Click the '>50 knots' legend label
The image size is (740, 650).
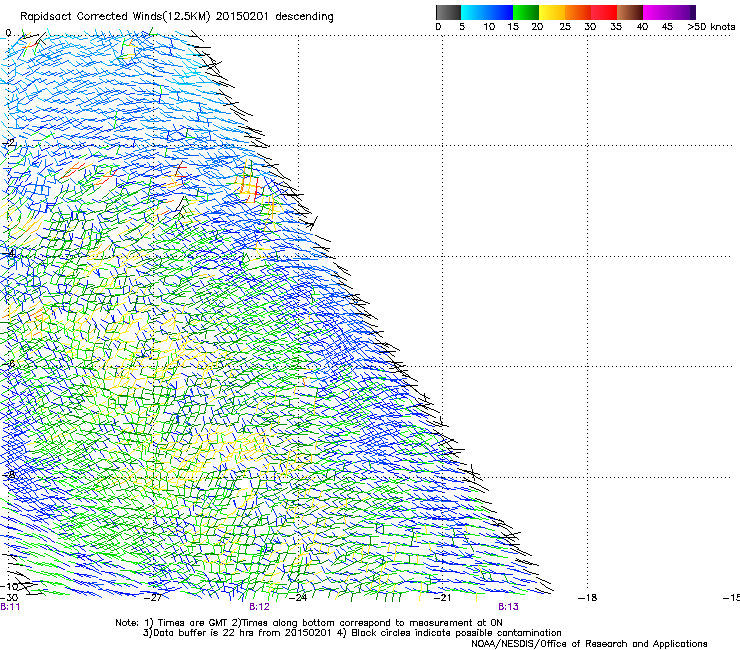point(711,27)
